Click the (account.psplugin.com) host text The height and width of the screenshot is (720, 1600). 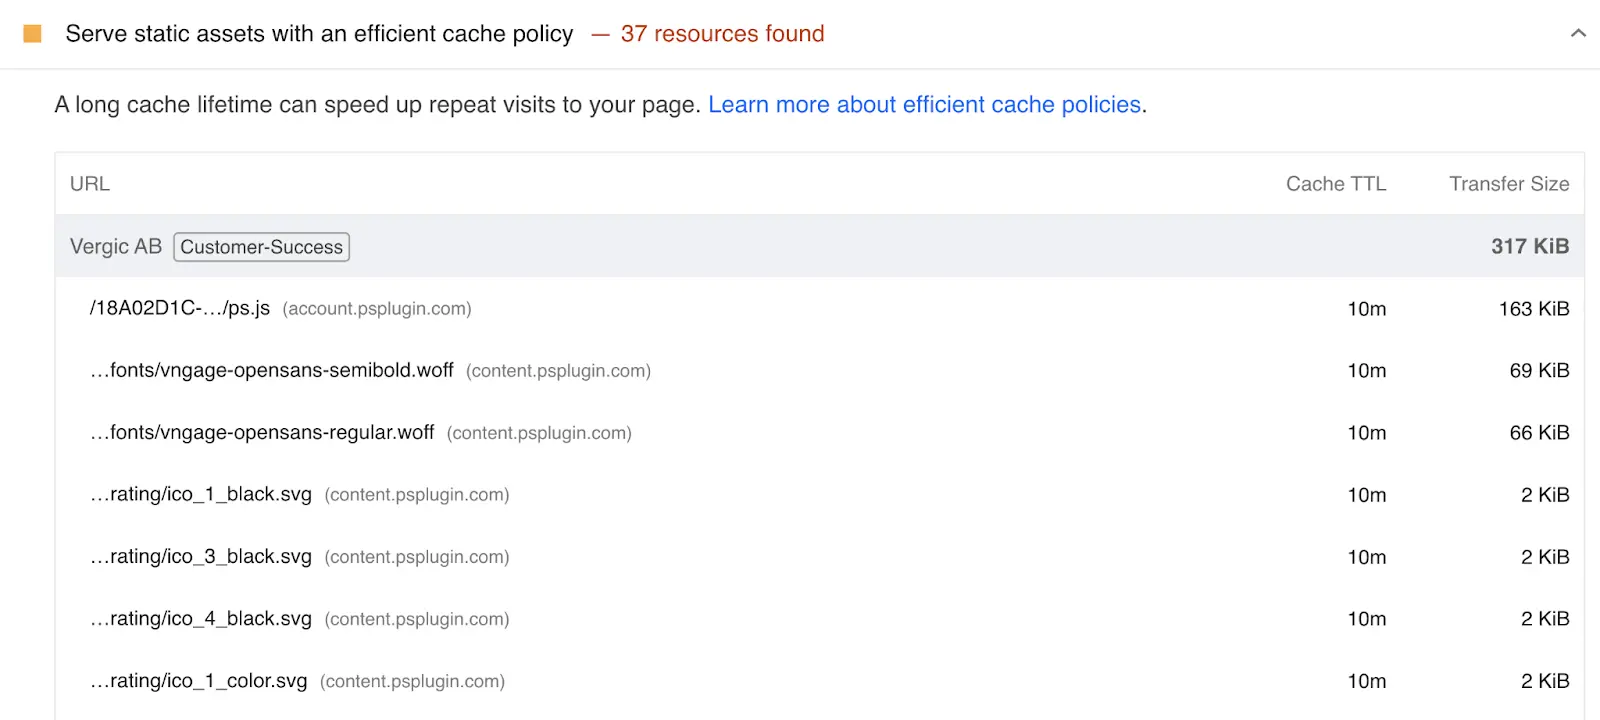coord(377,309)
